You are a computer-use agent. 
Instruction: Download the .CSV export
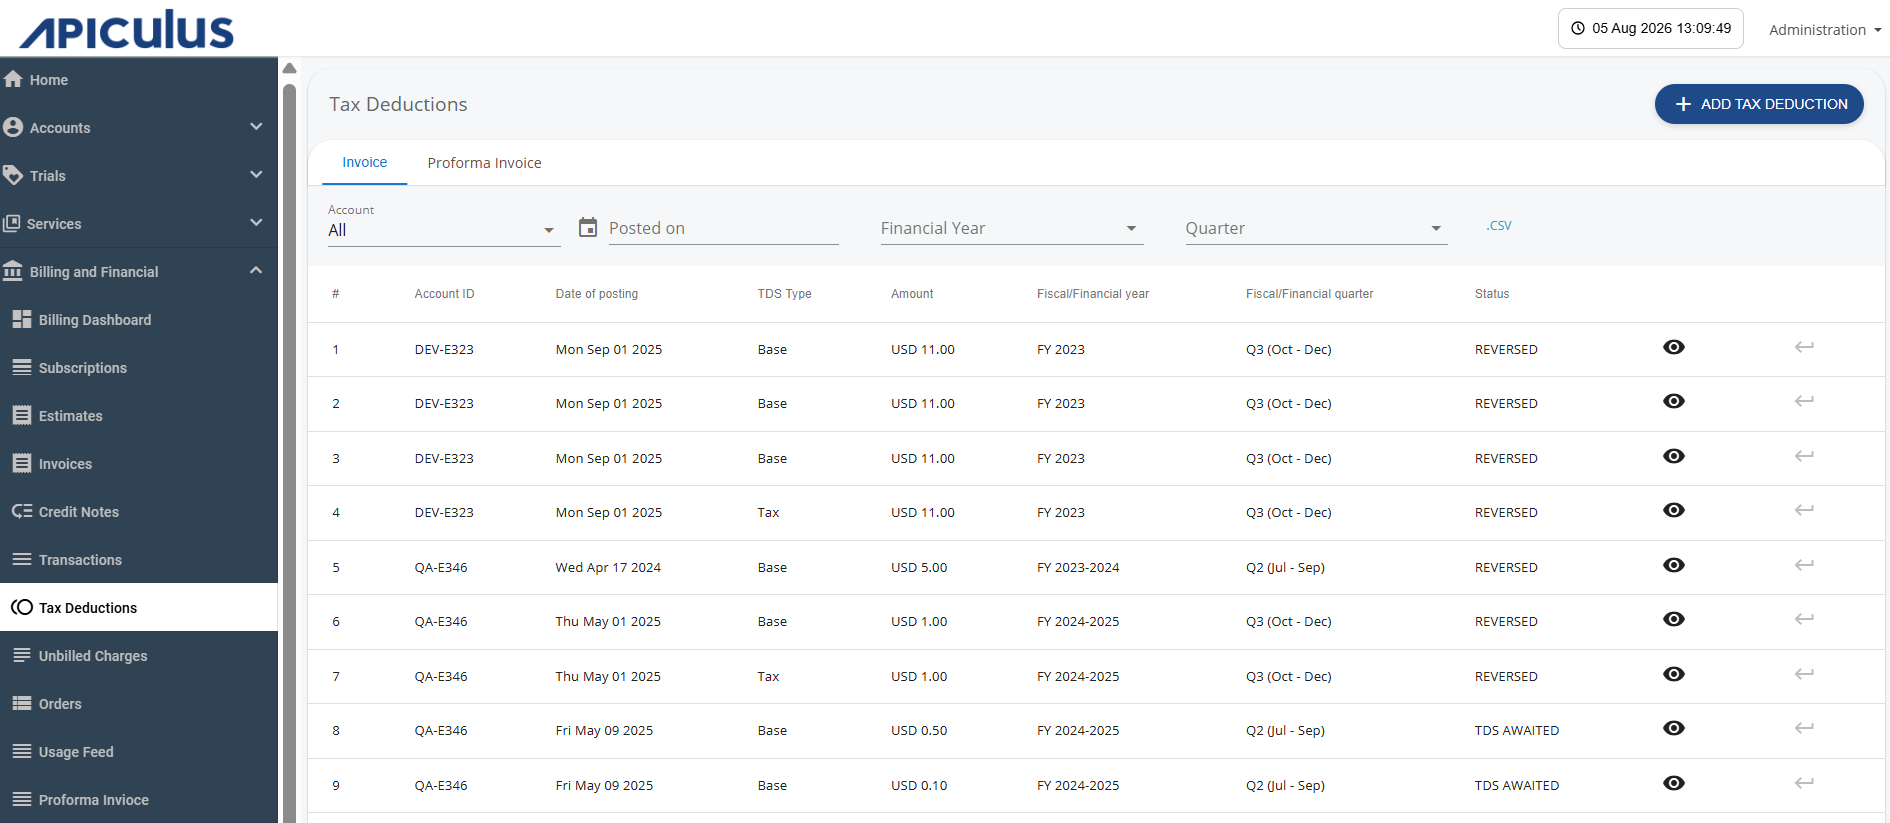point(1498,226)
